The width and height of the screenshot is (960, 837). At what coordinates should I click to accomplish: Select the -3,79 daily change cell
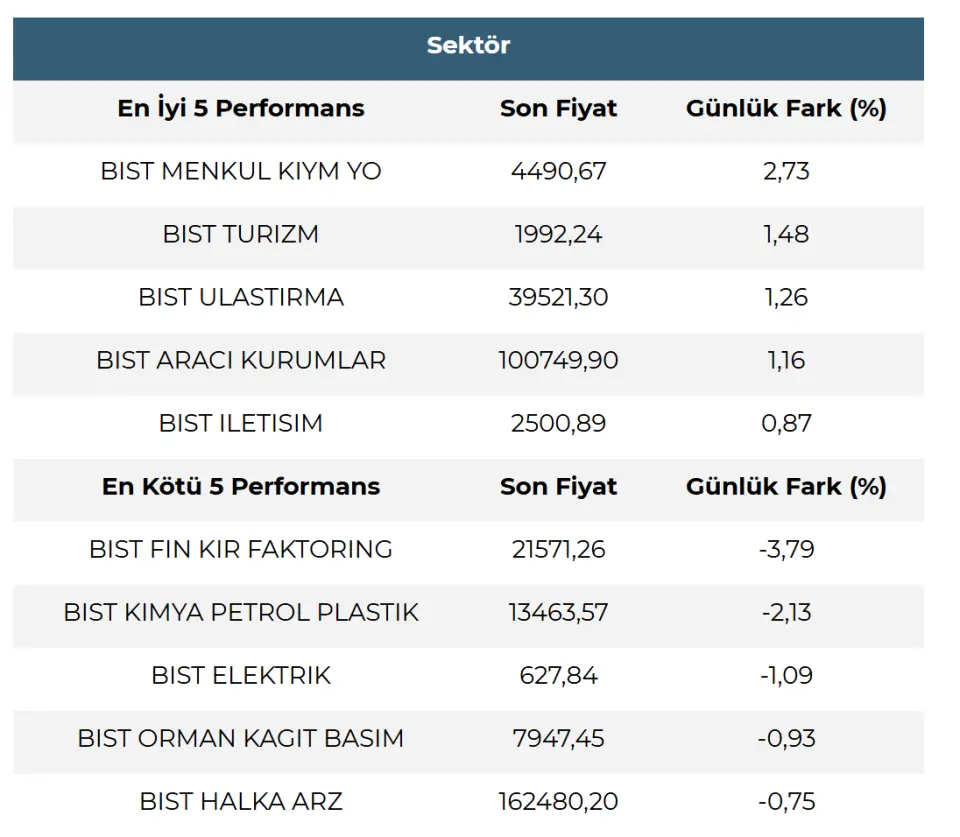[786, 550]
